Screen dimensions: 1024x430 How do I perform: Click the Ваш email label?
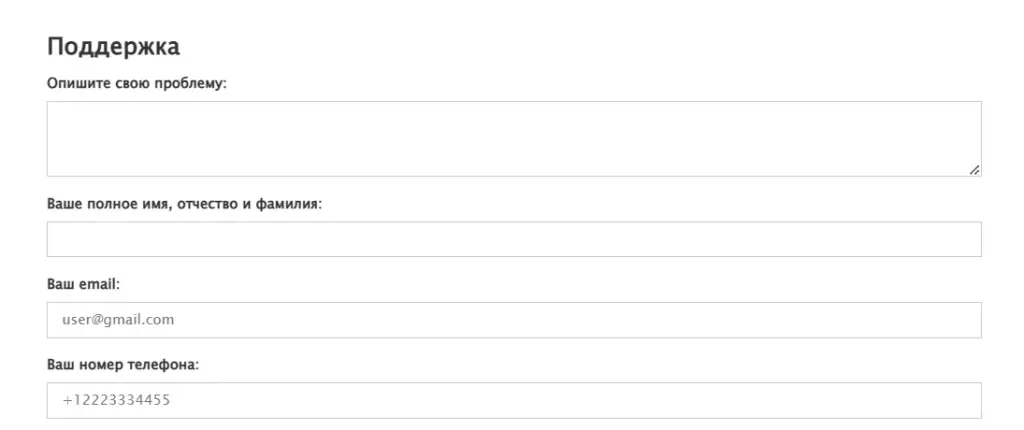coord(84,285)
